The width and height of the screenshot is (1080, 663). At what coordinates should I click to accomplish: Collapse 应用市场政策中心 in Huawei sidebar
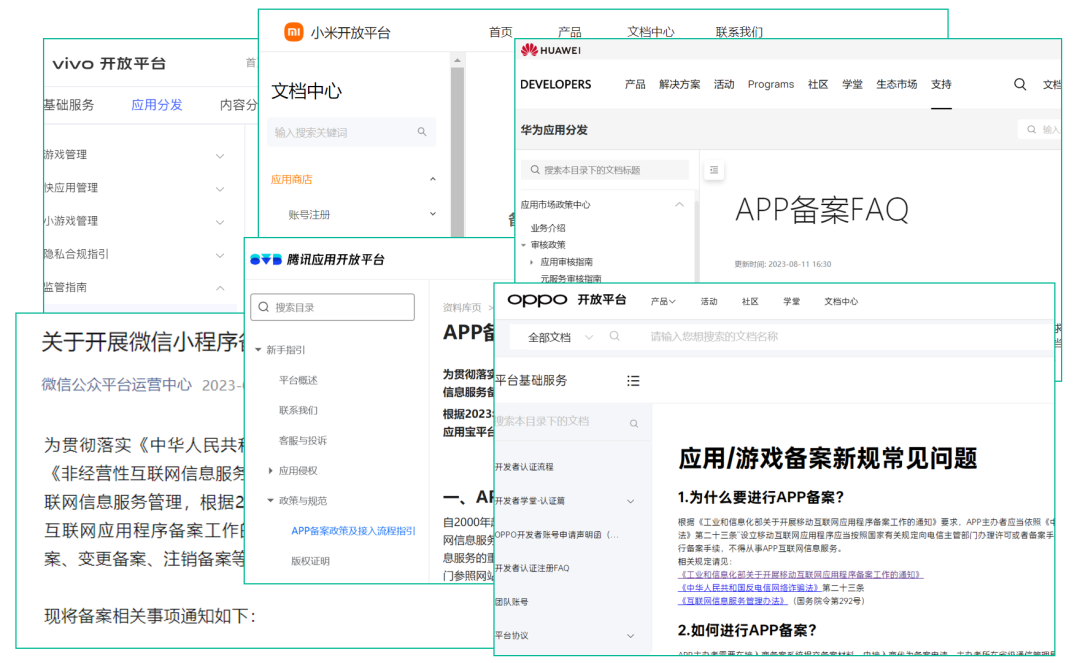click(x=679, y=204)
